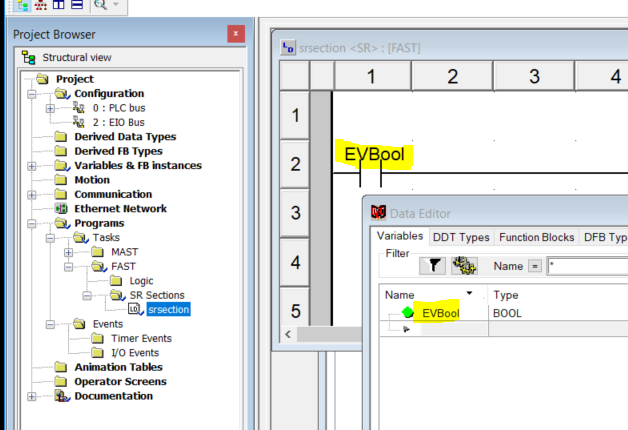
Task: Select the srsection tree item
Action: pos(168,309)
